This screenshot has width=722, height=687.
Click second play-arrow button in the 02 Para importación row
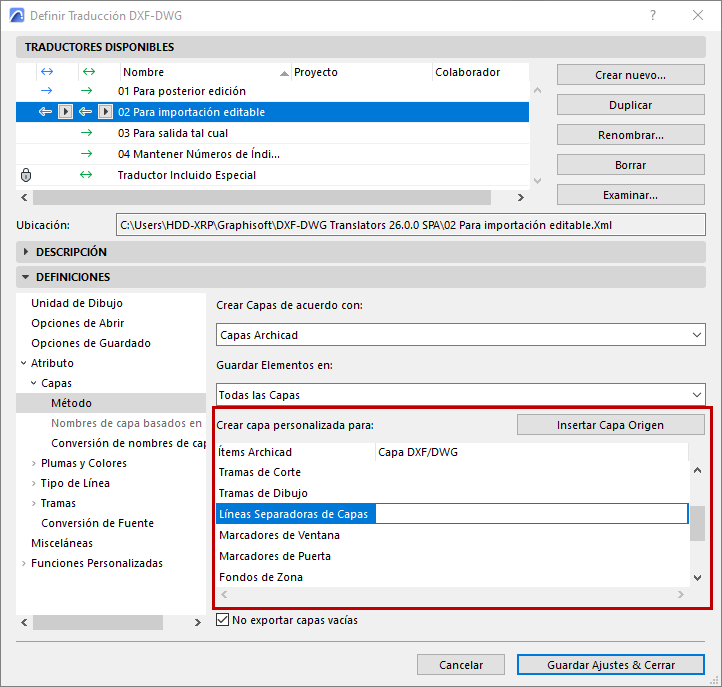point(105,111)
